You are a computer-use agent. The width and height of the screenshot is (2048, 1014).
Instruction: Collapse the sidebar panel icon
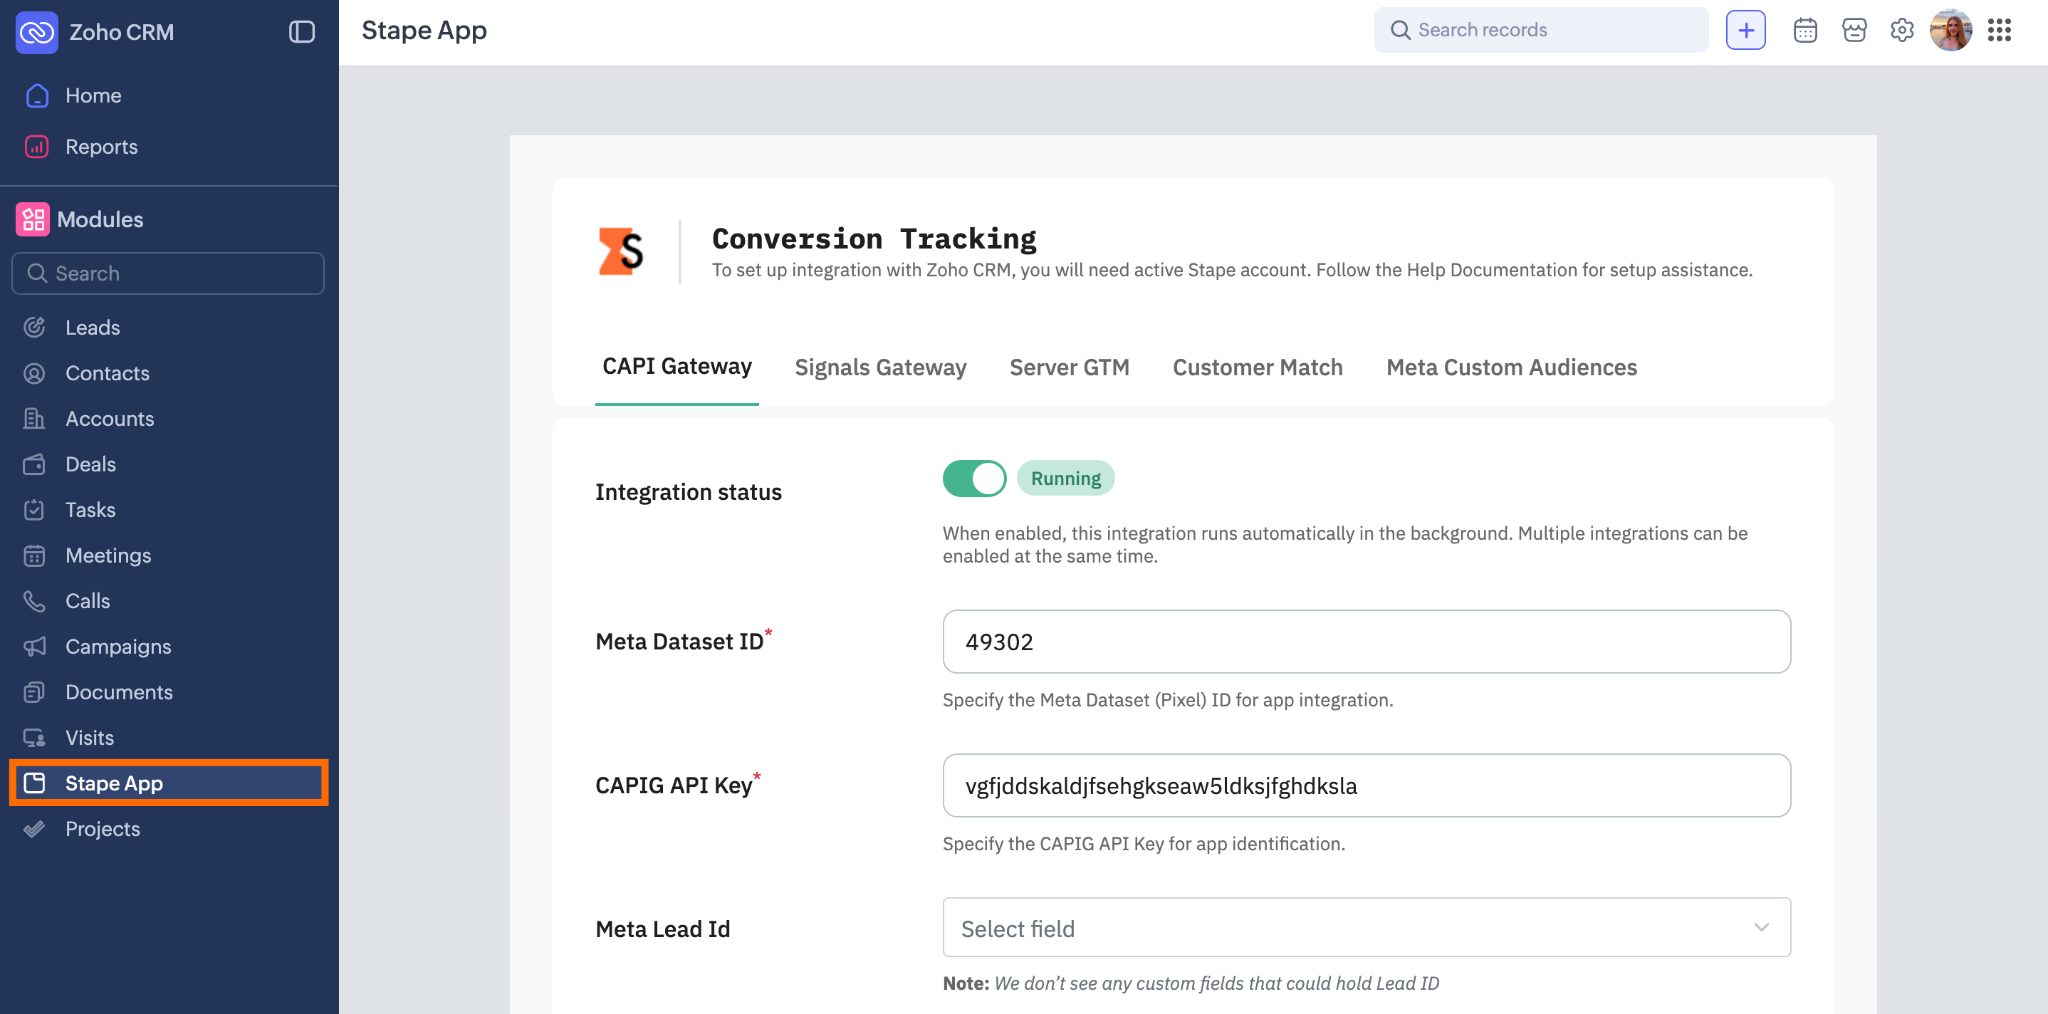302,32
